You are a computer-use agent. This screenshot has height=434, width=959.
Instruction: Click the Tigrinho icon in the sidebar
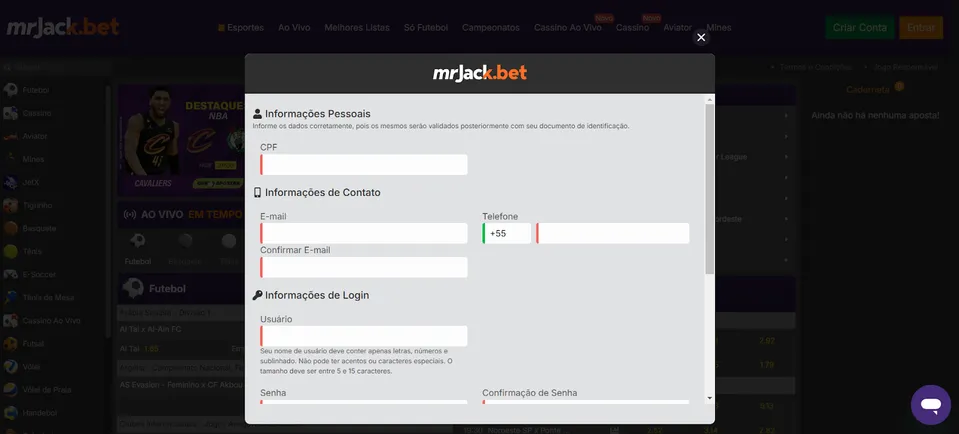(10, 205)
